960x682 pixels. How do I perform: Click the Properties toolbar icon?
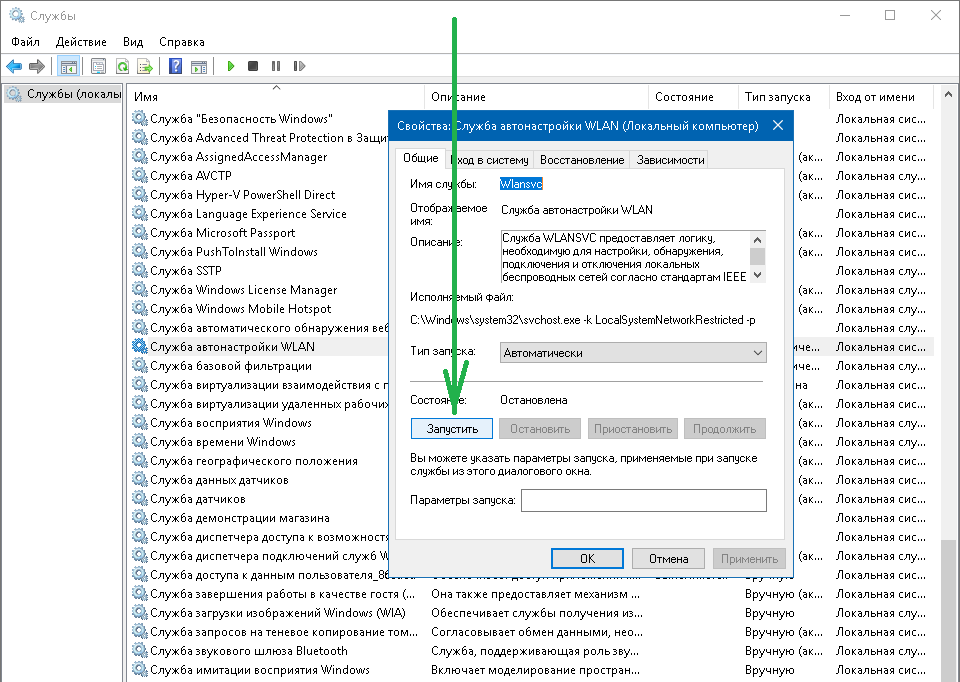click(x=98, y=66)
